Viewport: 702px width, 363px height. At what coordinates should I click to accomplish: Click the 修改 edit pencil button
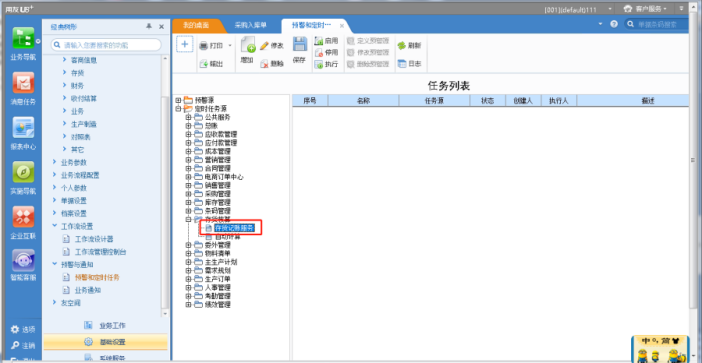(x=272, y=46)
